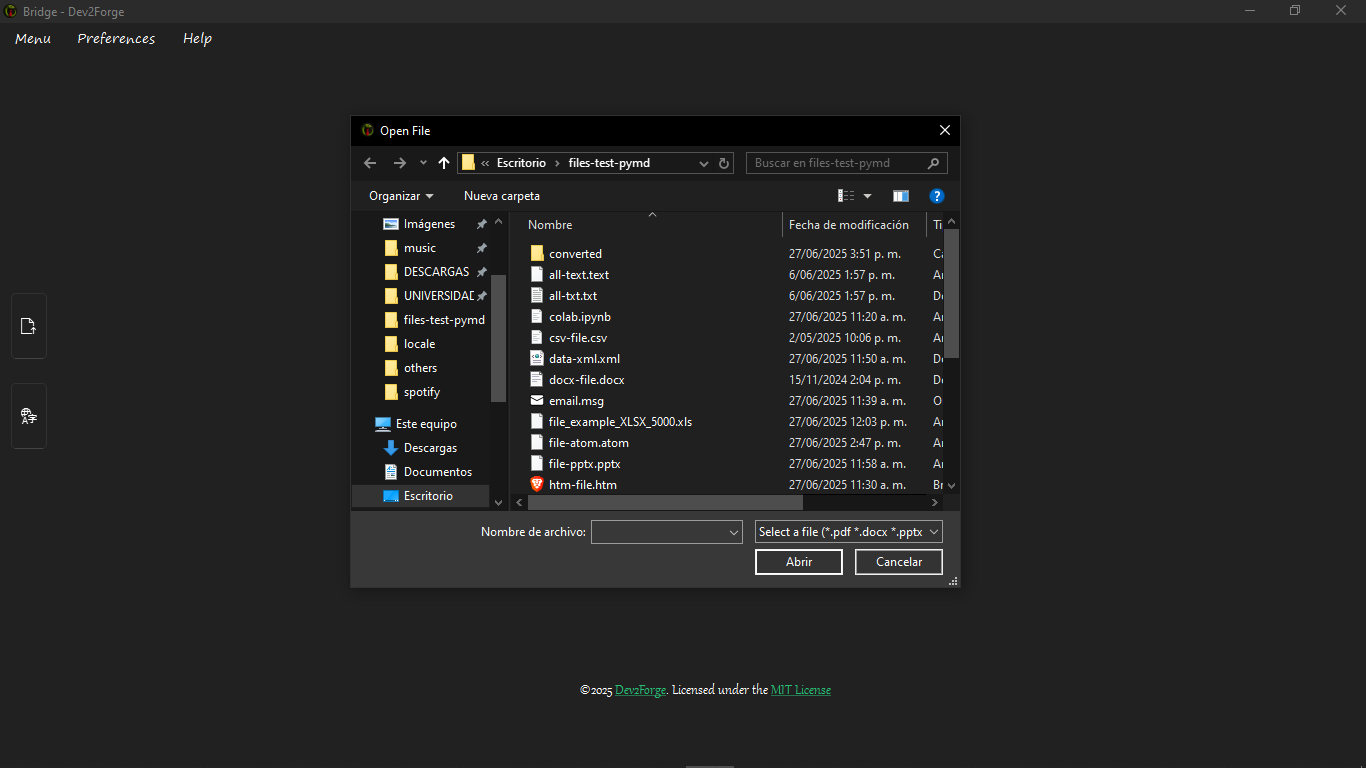The height and width of the screenshot is (768, 1366).
Task: Select the file csv-file.csv
Action: pos(578,338)
